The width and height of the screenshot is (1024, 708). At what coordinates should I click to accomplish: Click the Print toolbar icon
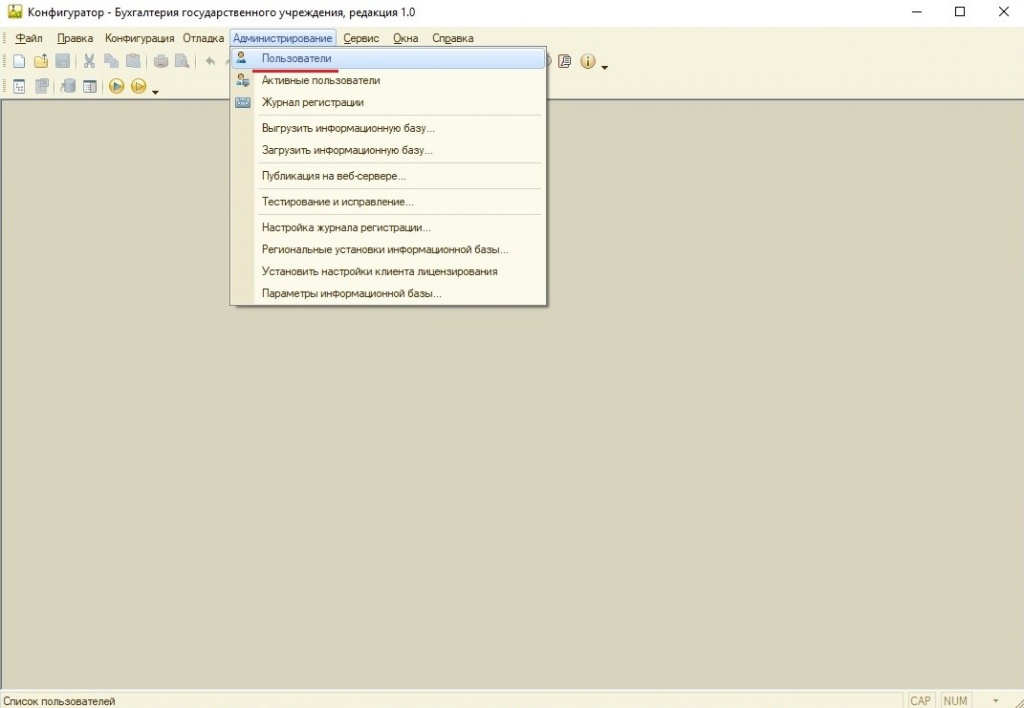161,61
